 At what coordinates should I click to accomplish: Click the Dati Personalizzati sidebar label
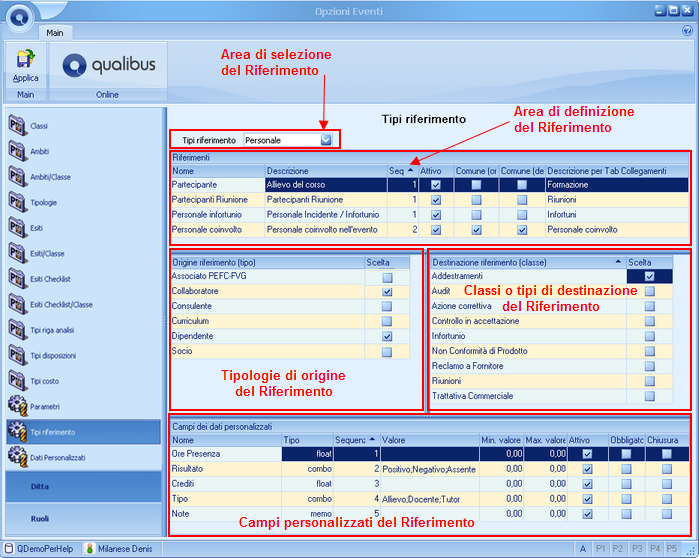click(58, 458)
